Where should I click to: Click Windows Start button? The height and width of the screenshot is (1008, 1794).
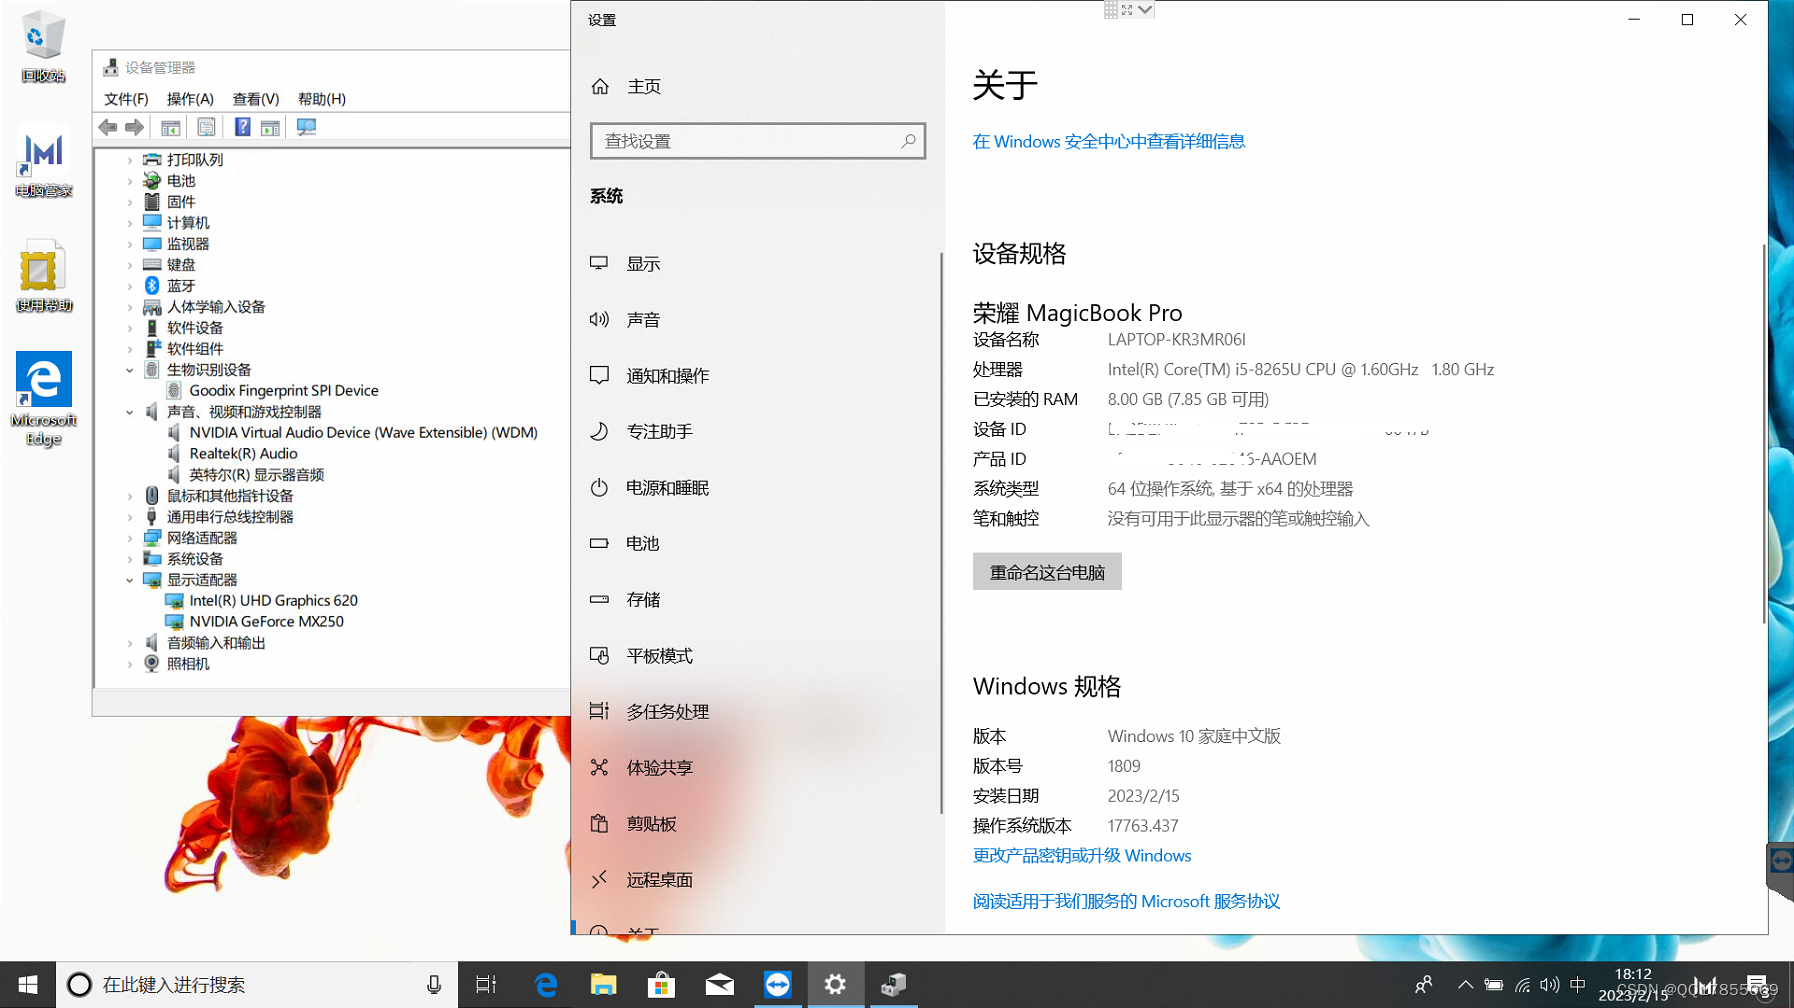pos(28,985)
